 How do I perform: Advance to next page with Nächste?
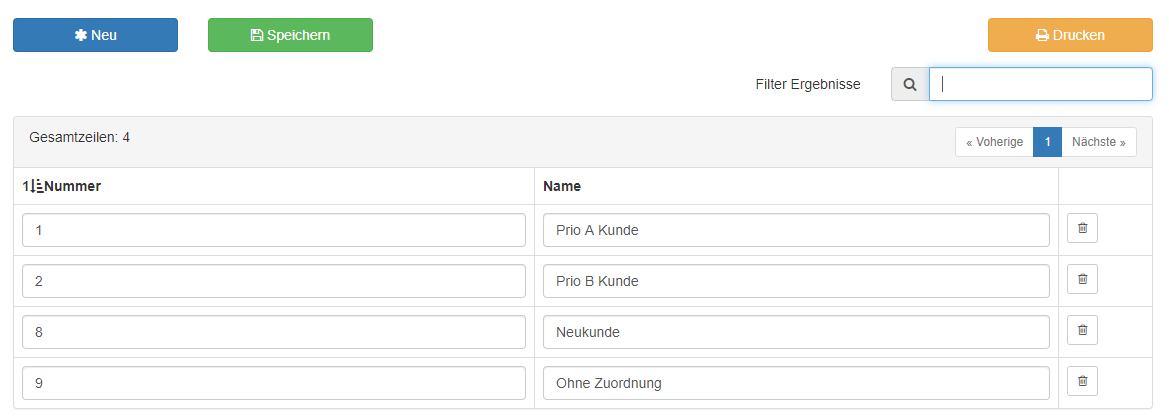tap(1099, 142)
